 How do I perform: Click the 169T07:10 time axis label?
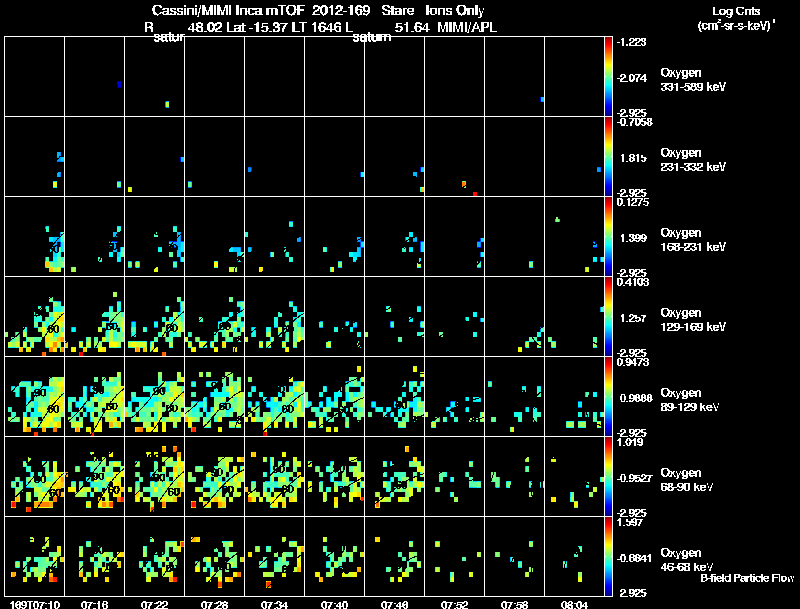click(35, 605)
